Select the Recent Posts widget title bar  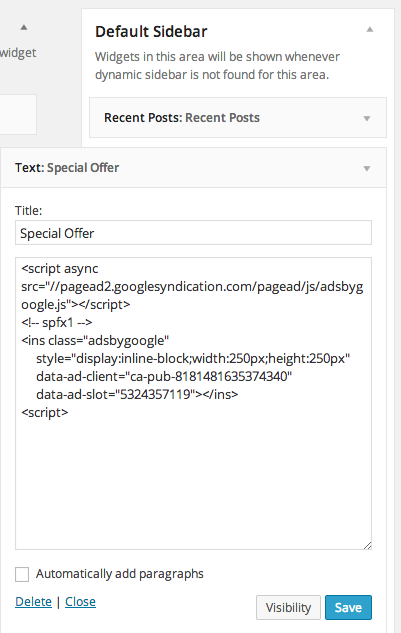[238, 117]
